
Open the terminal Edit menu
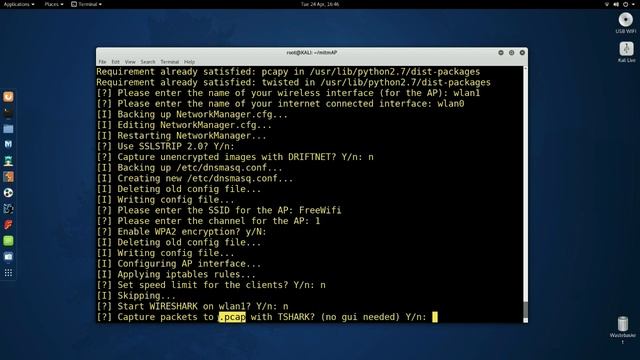tap(116, 62)
